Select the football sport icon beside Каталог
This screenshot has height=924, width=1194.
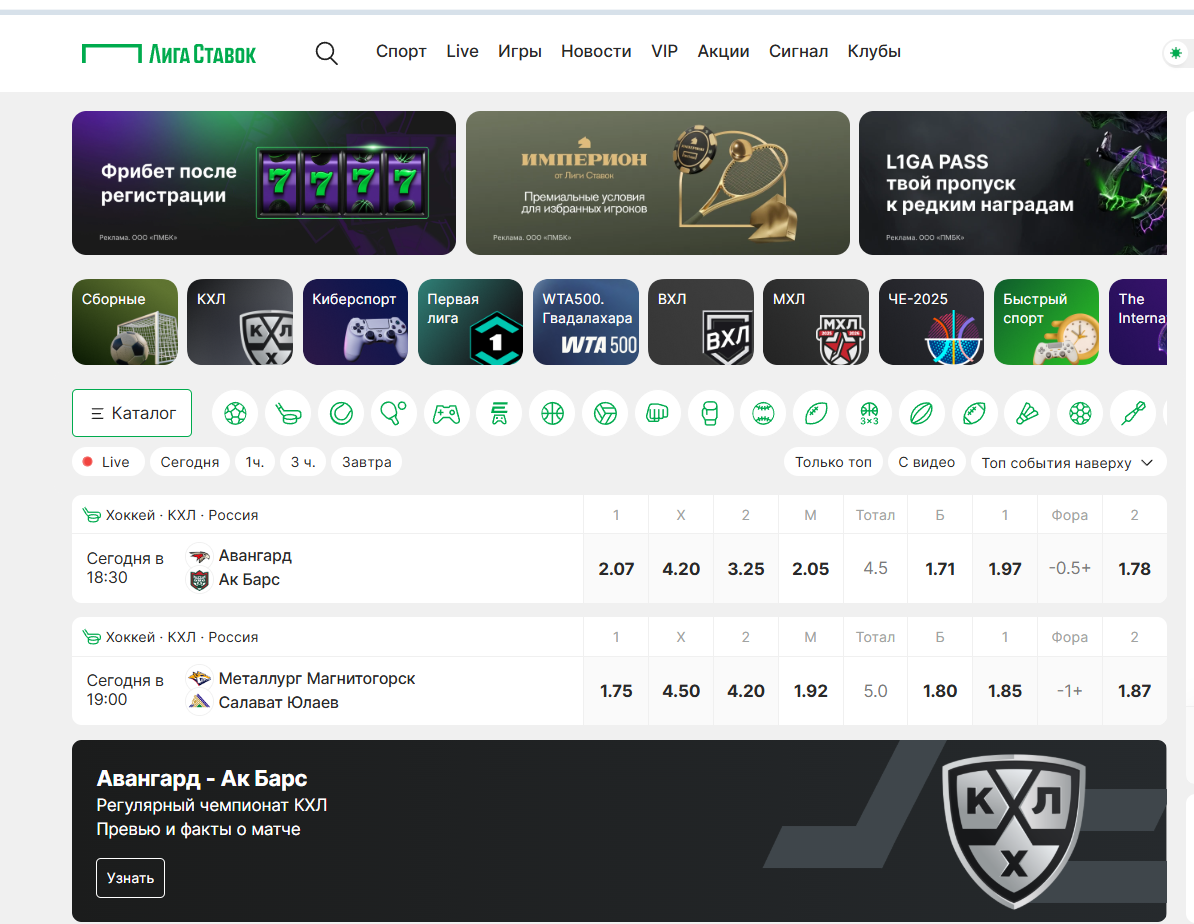point(235,413)
